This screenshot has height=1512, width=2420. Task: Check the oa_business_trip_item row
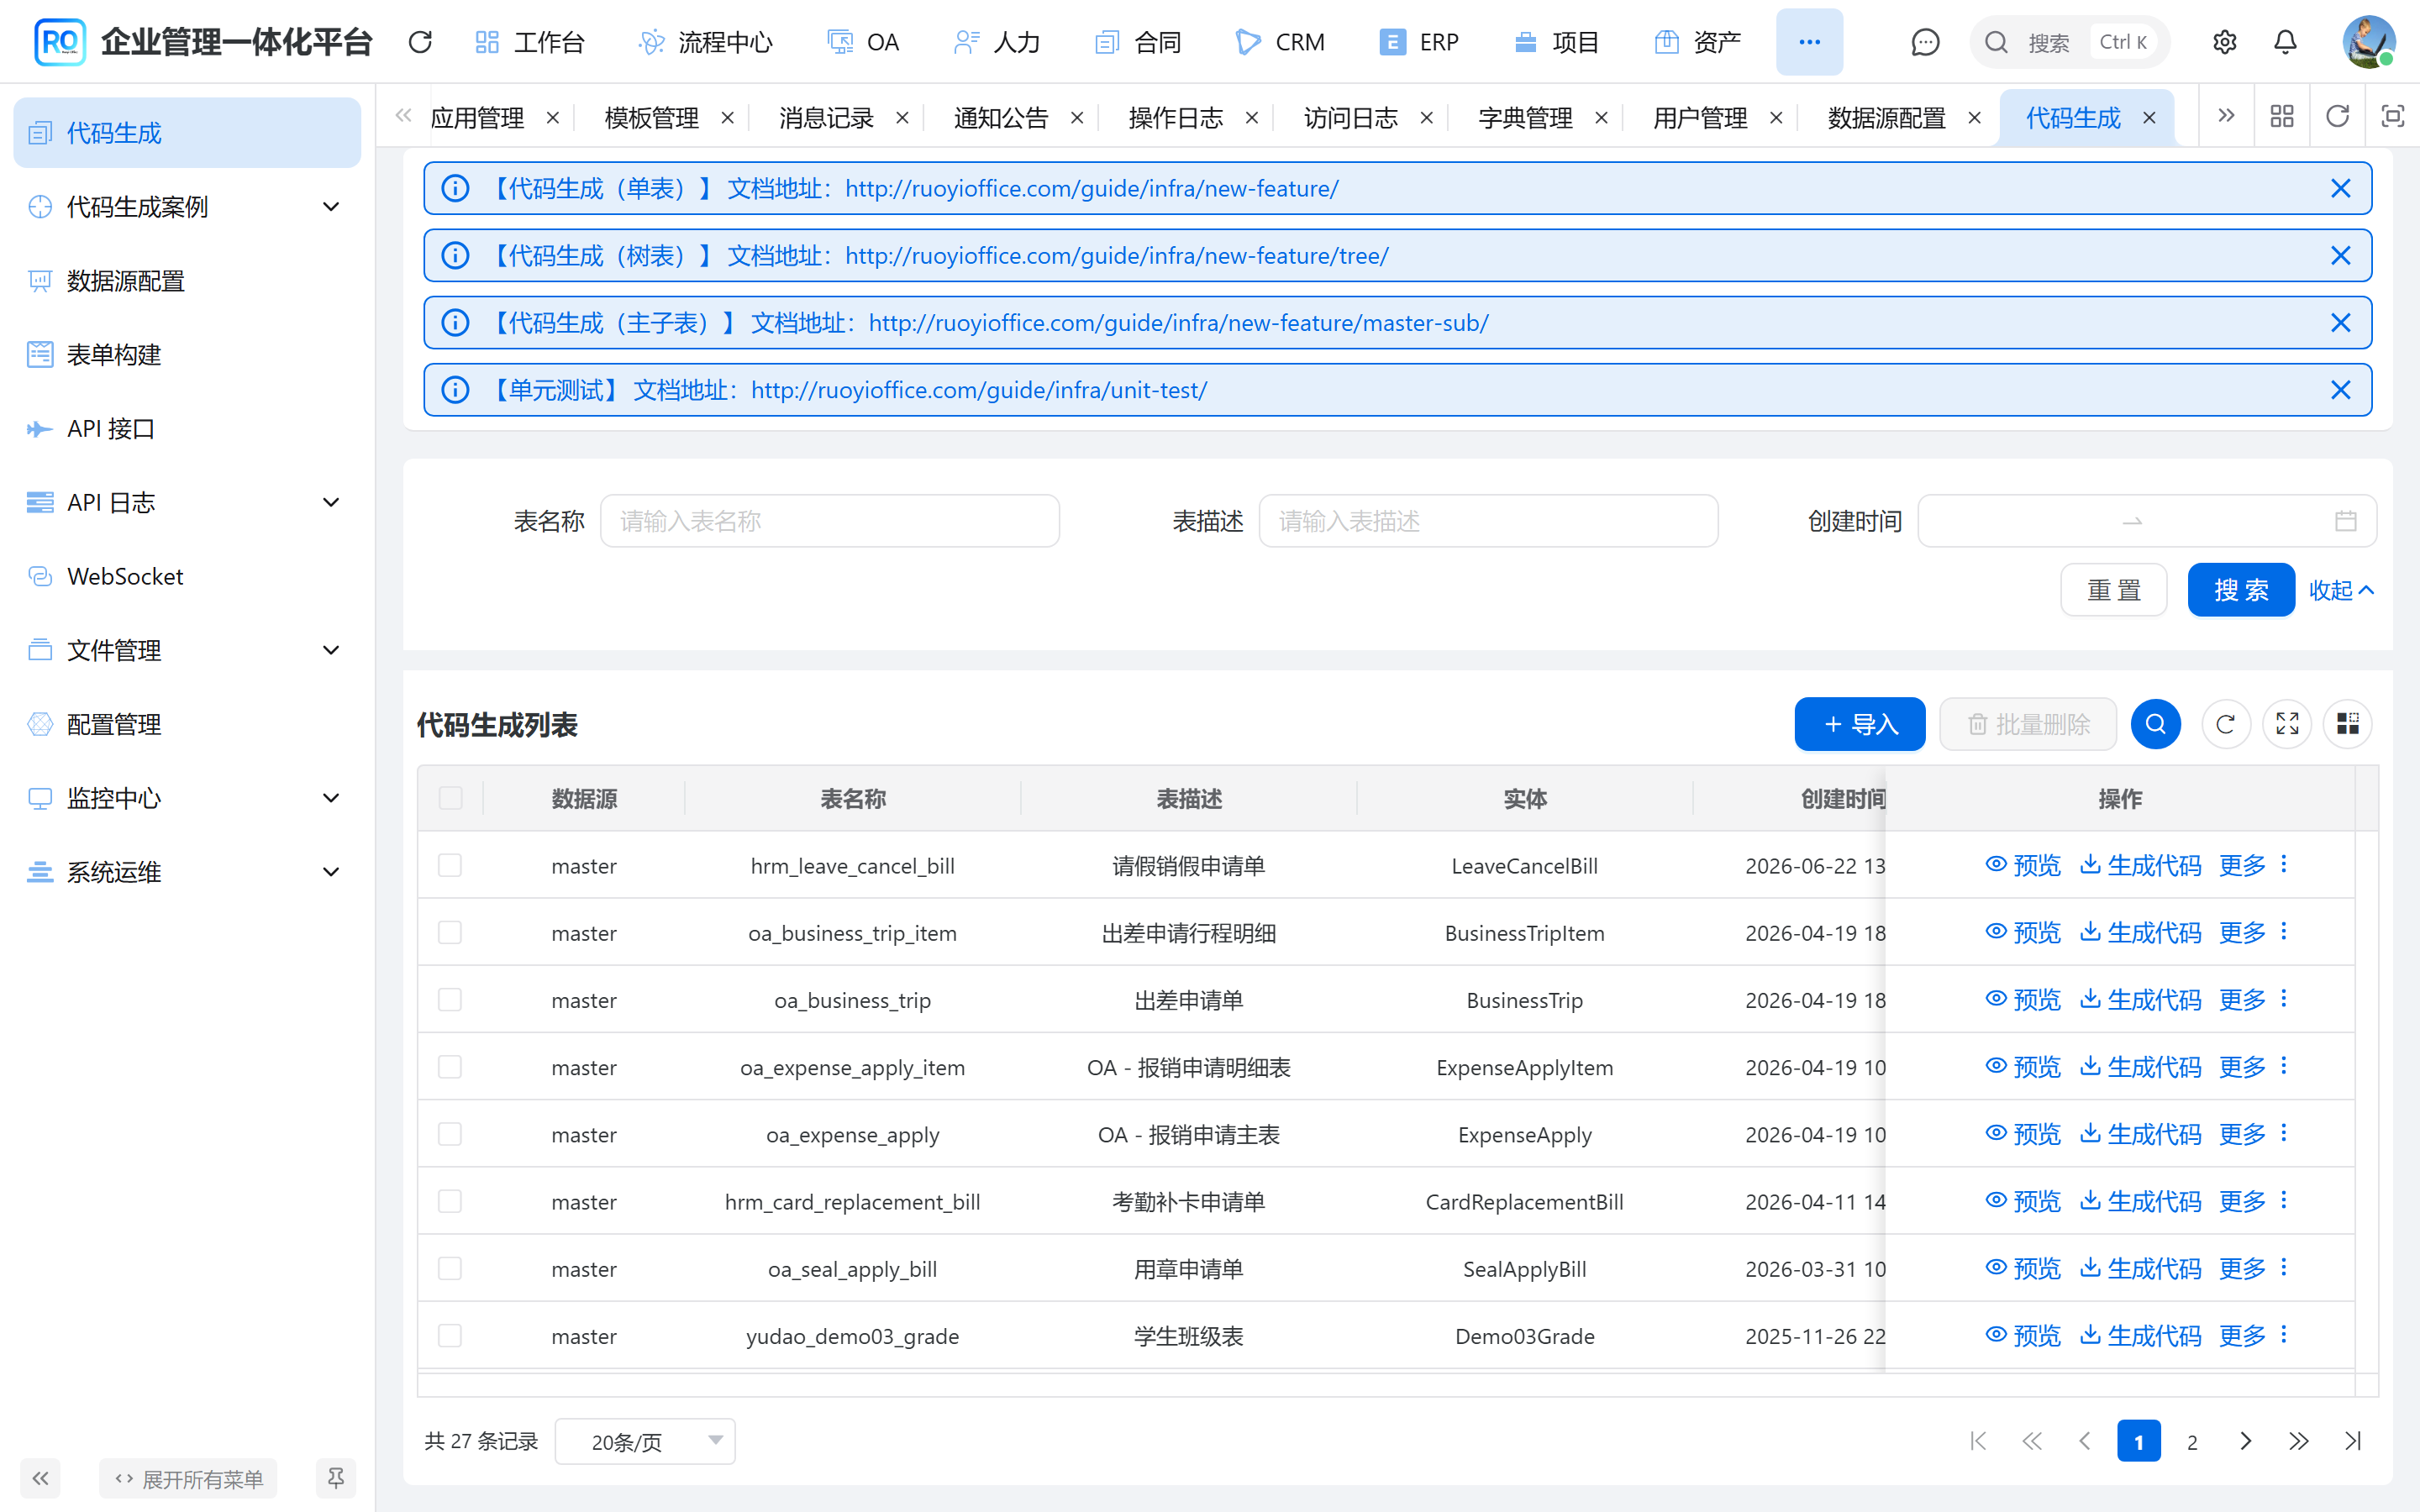pos(450,932)
